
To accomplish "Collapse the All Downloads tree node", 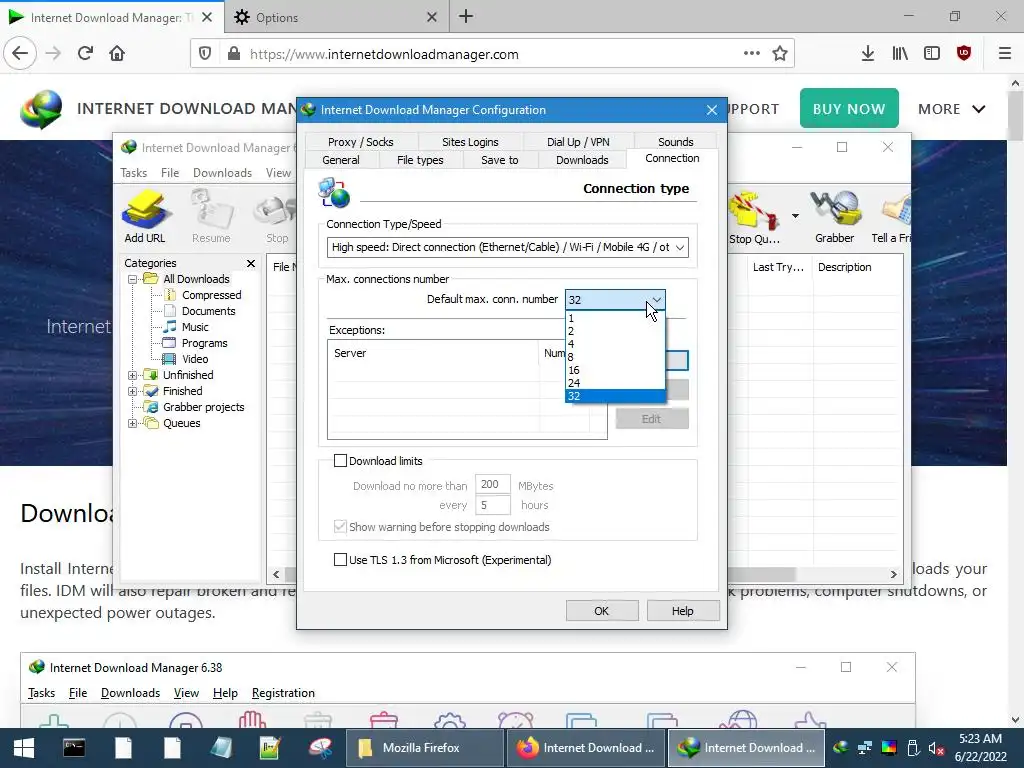I will [x=133, y=279].
